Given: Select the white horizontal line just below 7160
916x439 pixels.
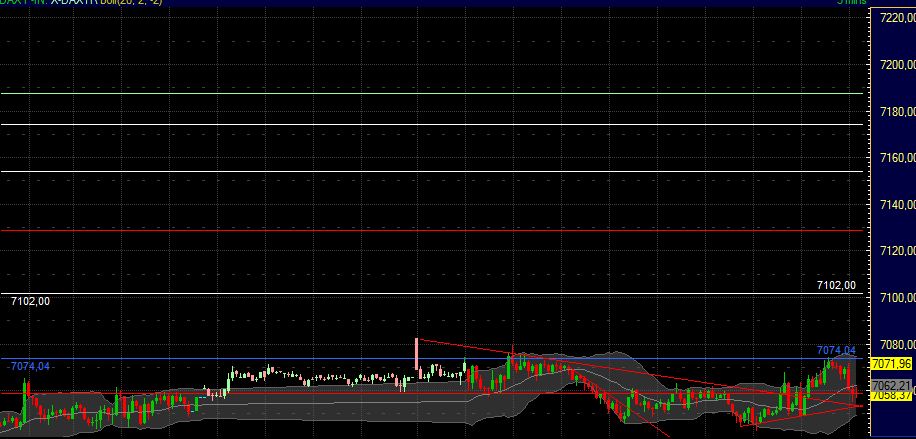Looking at the screenshot, I should (432, 171).
